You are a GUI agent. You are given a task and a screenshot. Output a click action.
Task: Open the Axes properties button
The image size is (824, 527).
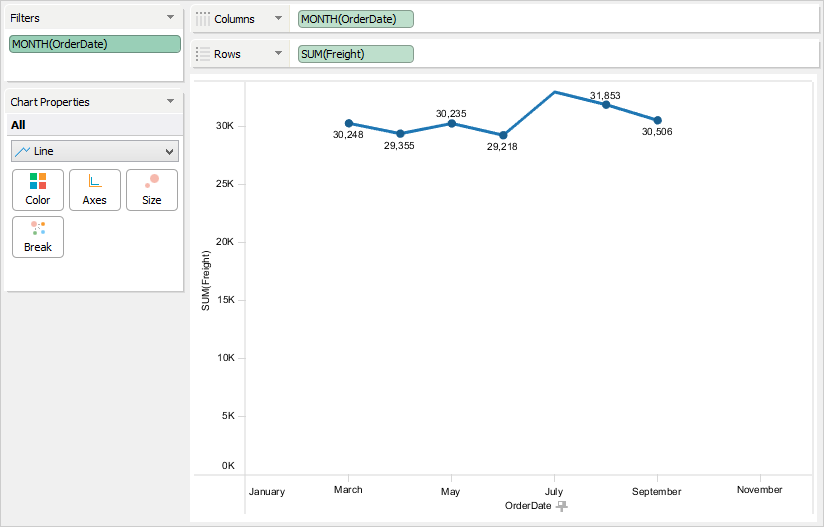coord(95,189)
